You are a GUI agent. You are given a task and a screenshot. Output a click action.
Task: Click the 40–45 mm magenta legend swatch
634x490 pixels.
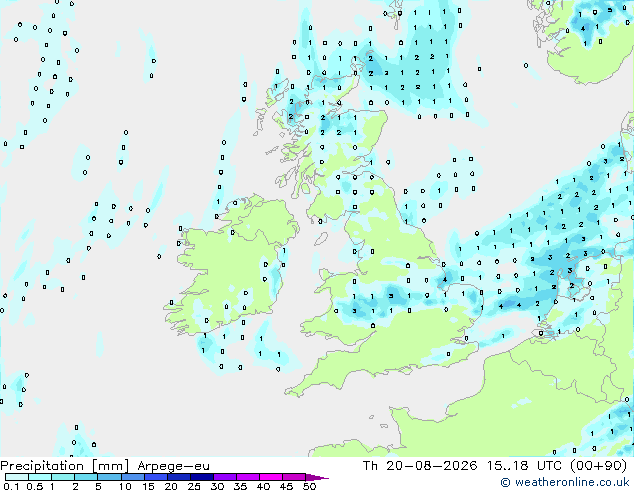click(271, 477)
